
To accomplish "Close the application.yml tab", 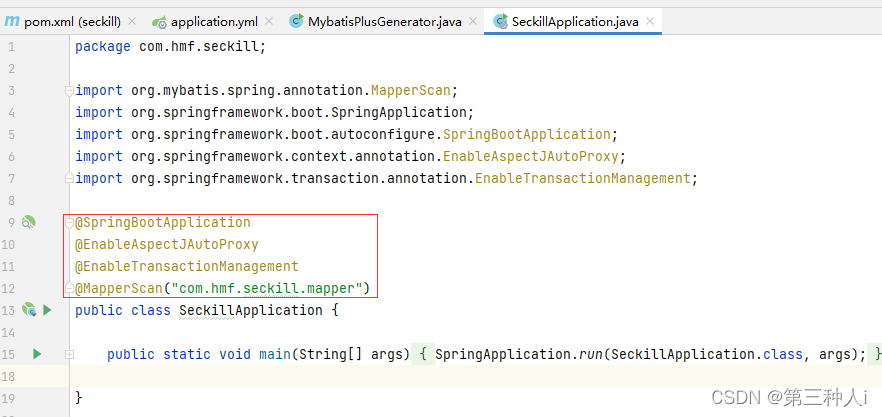I will tap(269, 21).
